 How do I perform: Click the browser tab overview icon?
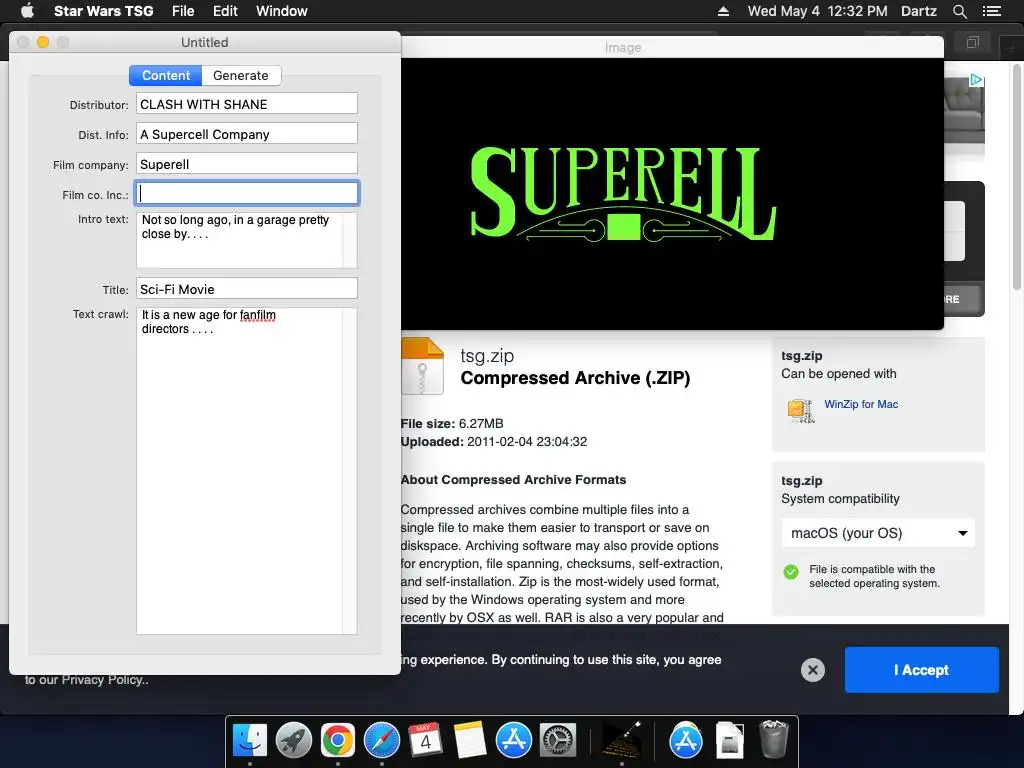click(973, 43)
